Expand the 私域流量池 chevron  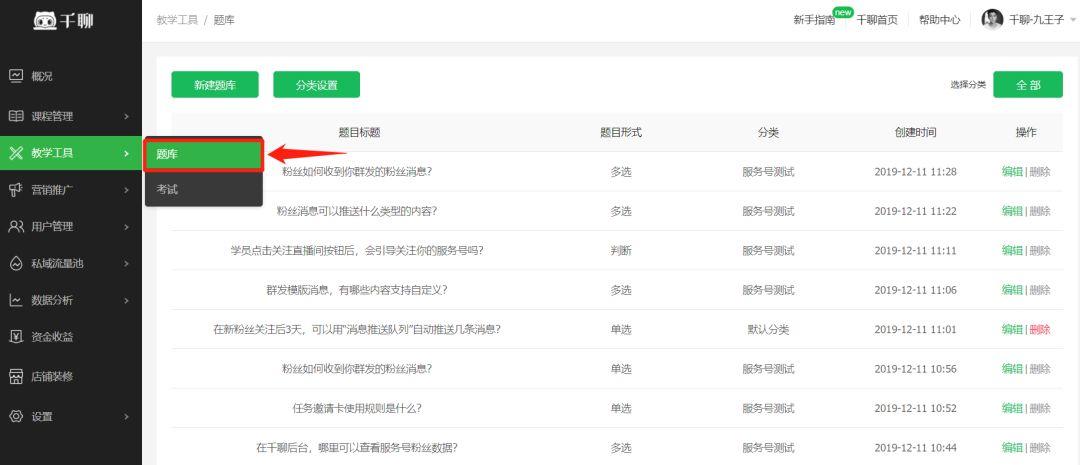click(126, 263)
